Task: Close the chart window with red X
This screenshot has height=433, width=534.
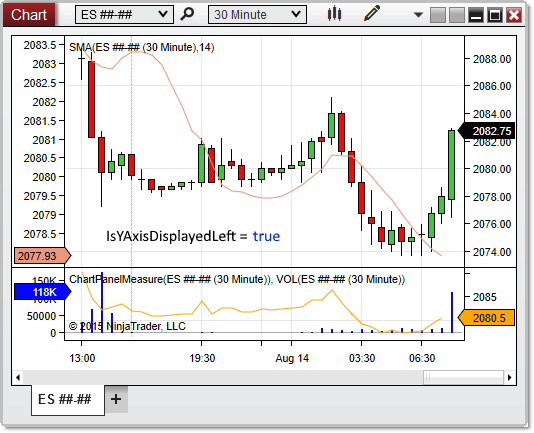Action: (x=514, y=15)
